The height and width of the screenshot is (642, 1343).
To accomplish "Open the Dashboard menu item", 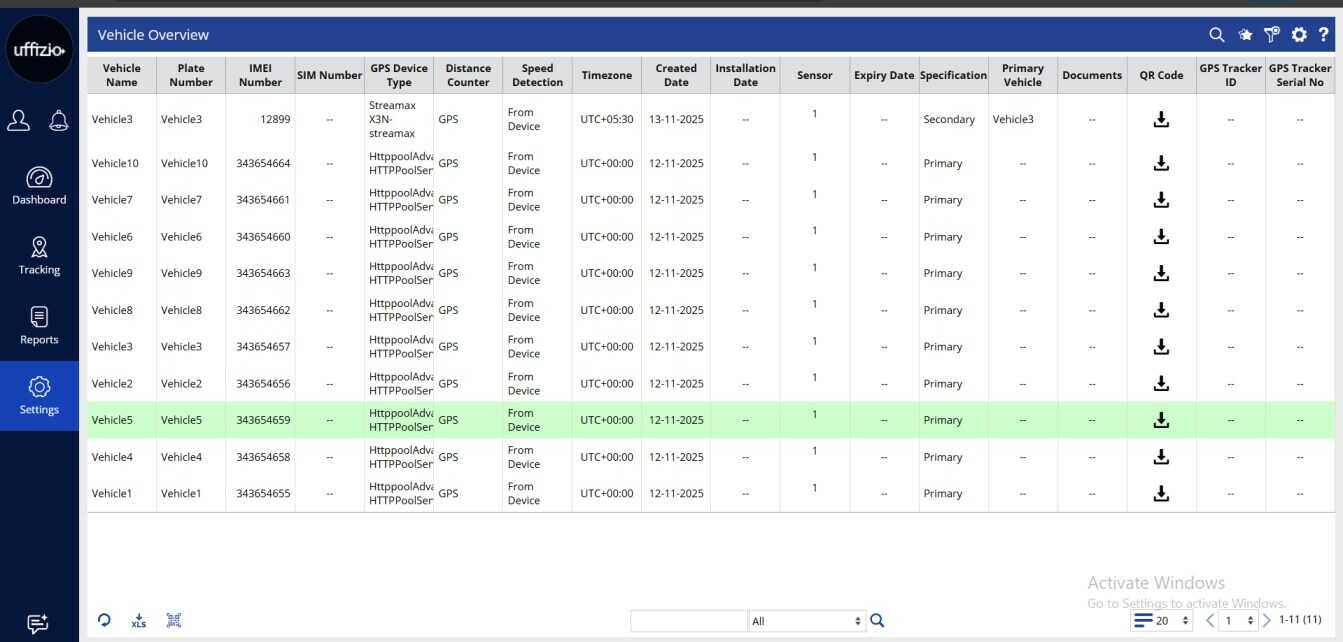I will 39,186.
